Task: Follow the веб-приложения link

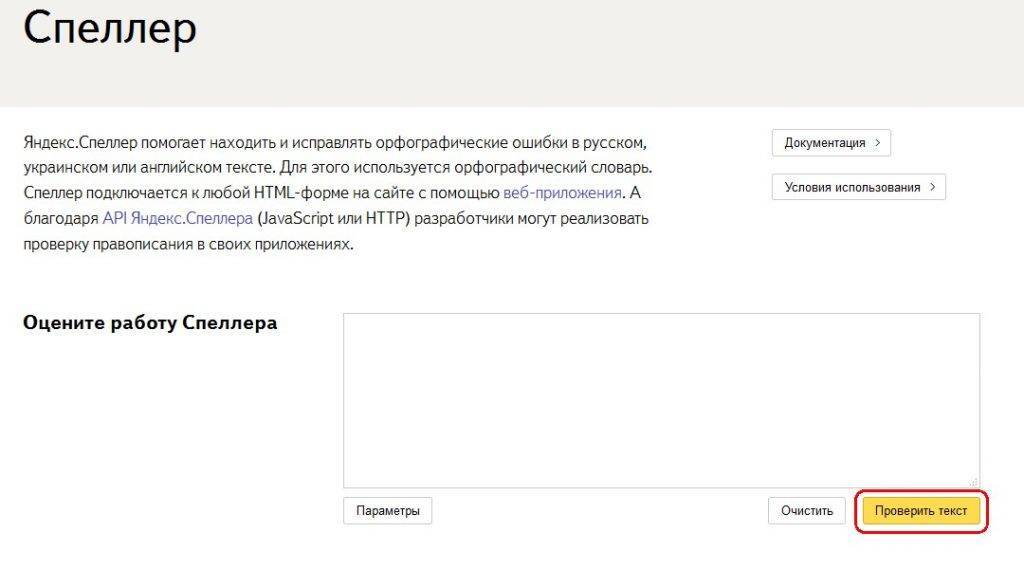Action: pos(562,192)
